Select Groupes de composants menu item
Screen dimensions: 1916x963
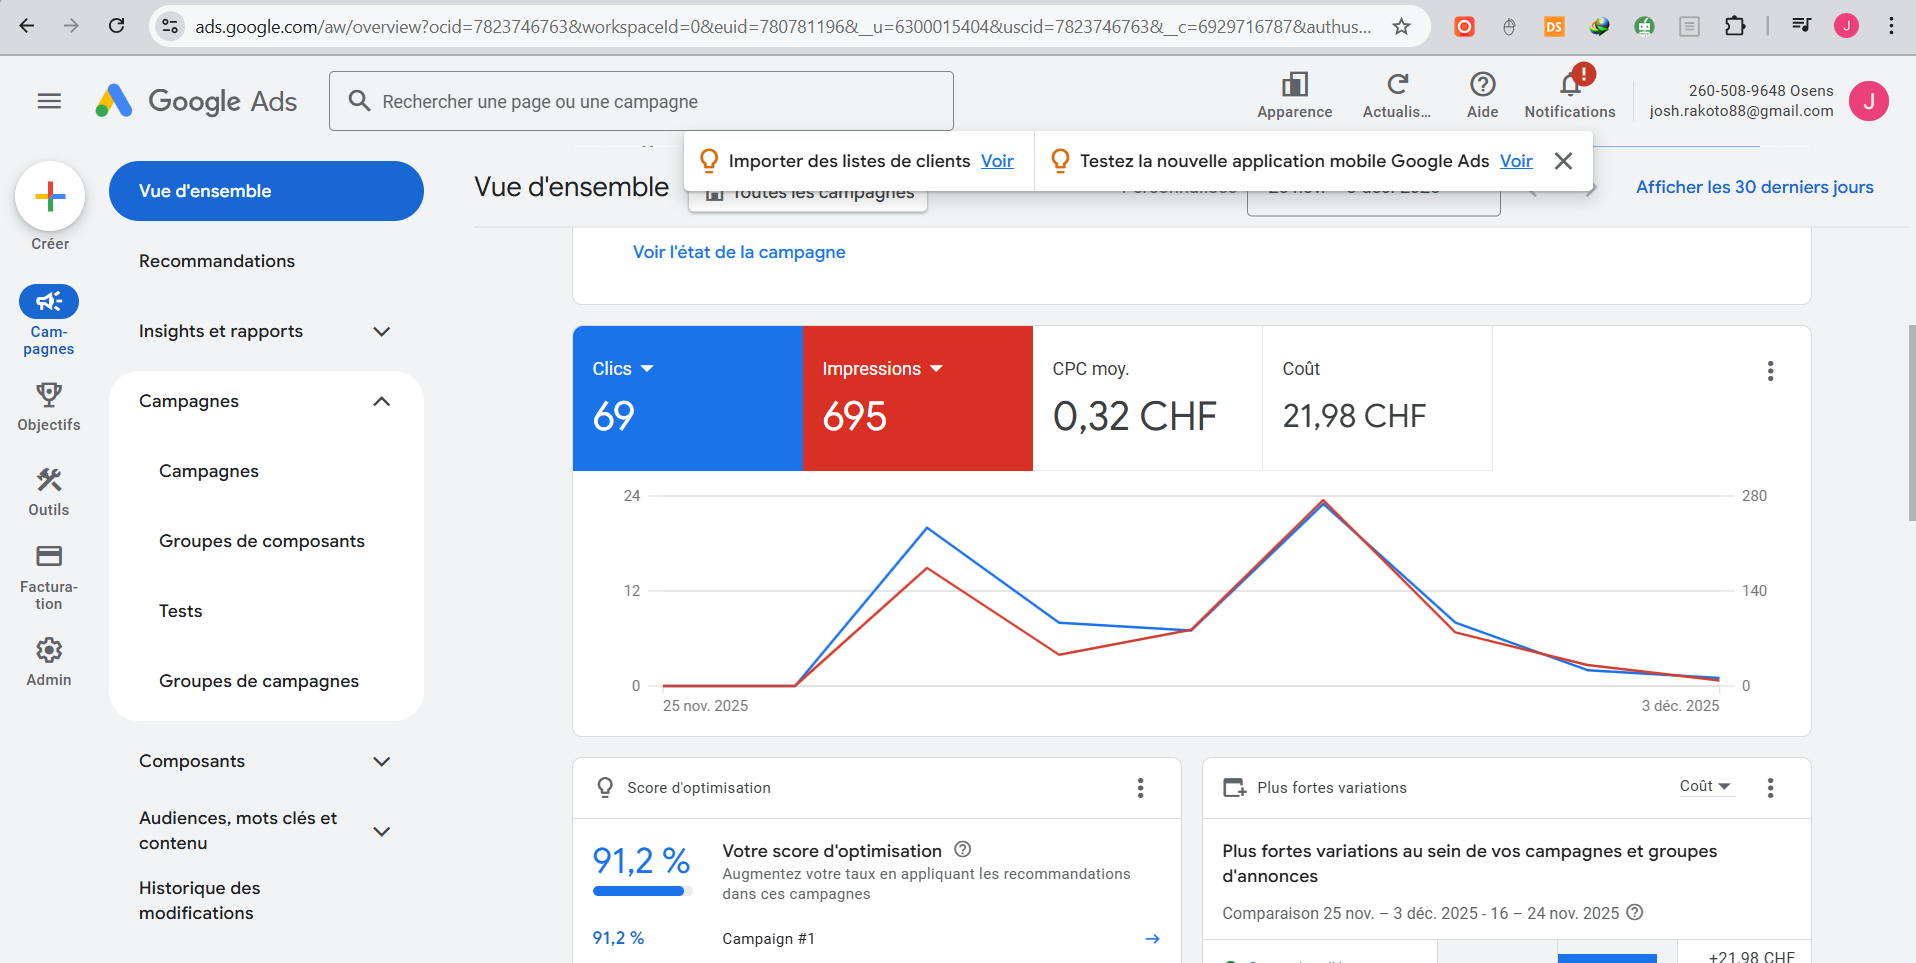(262, 541)
